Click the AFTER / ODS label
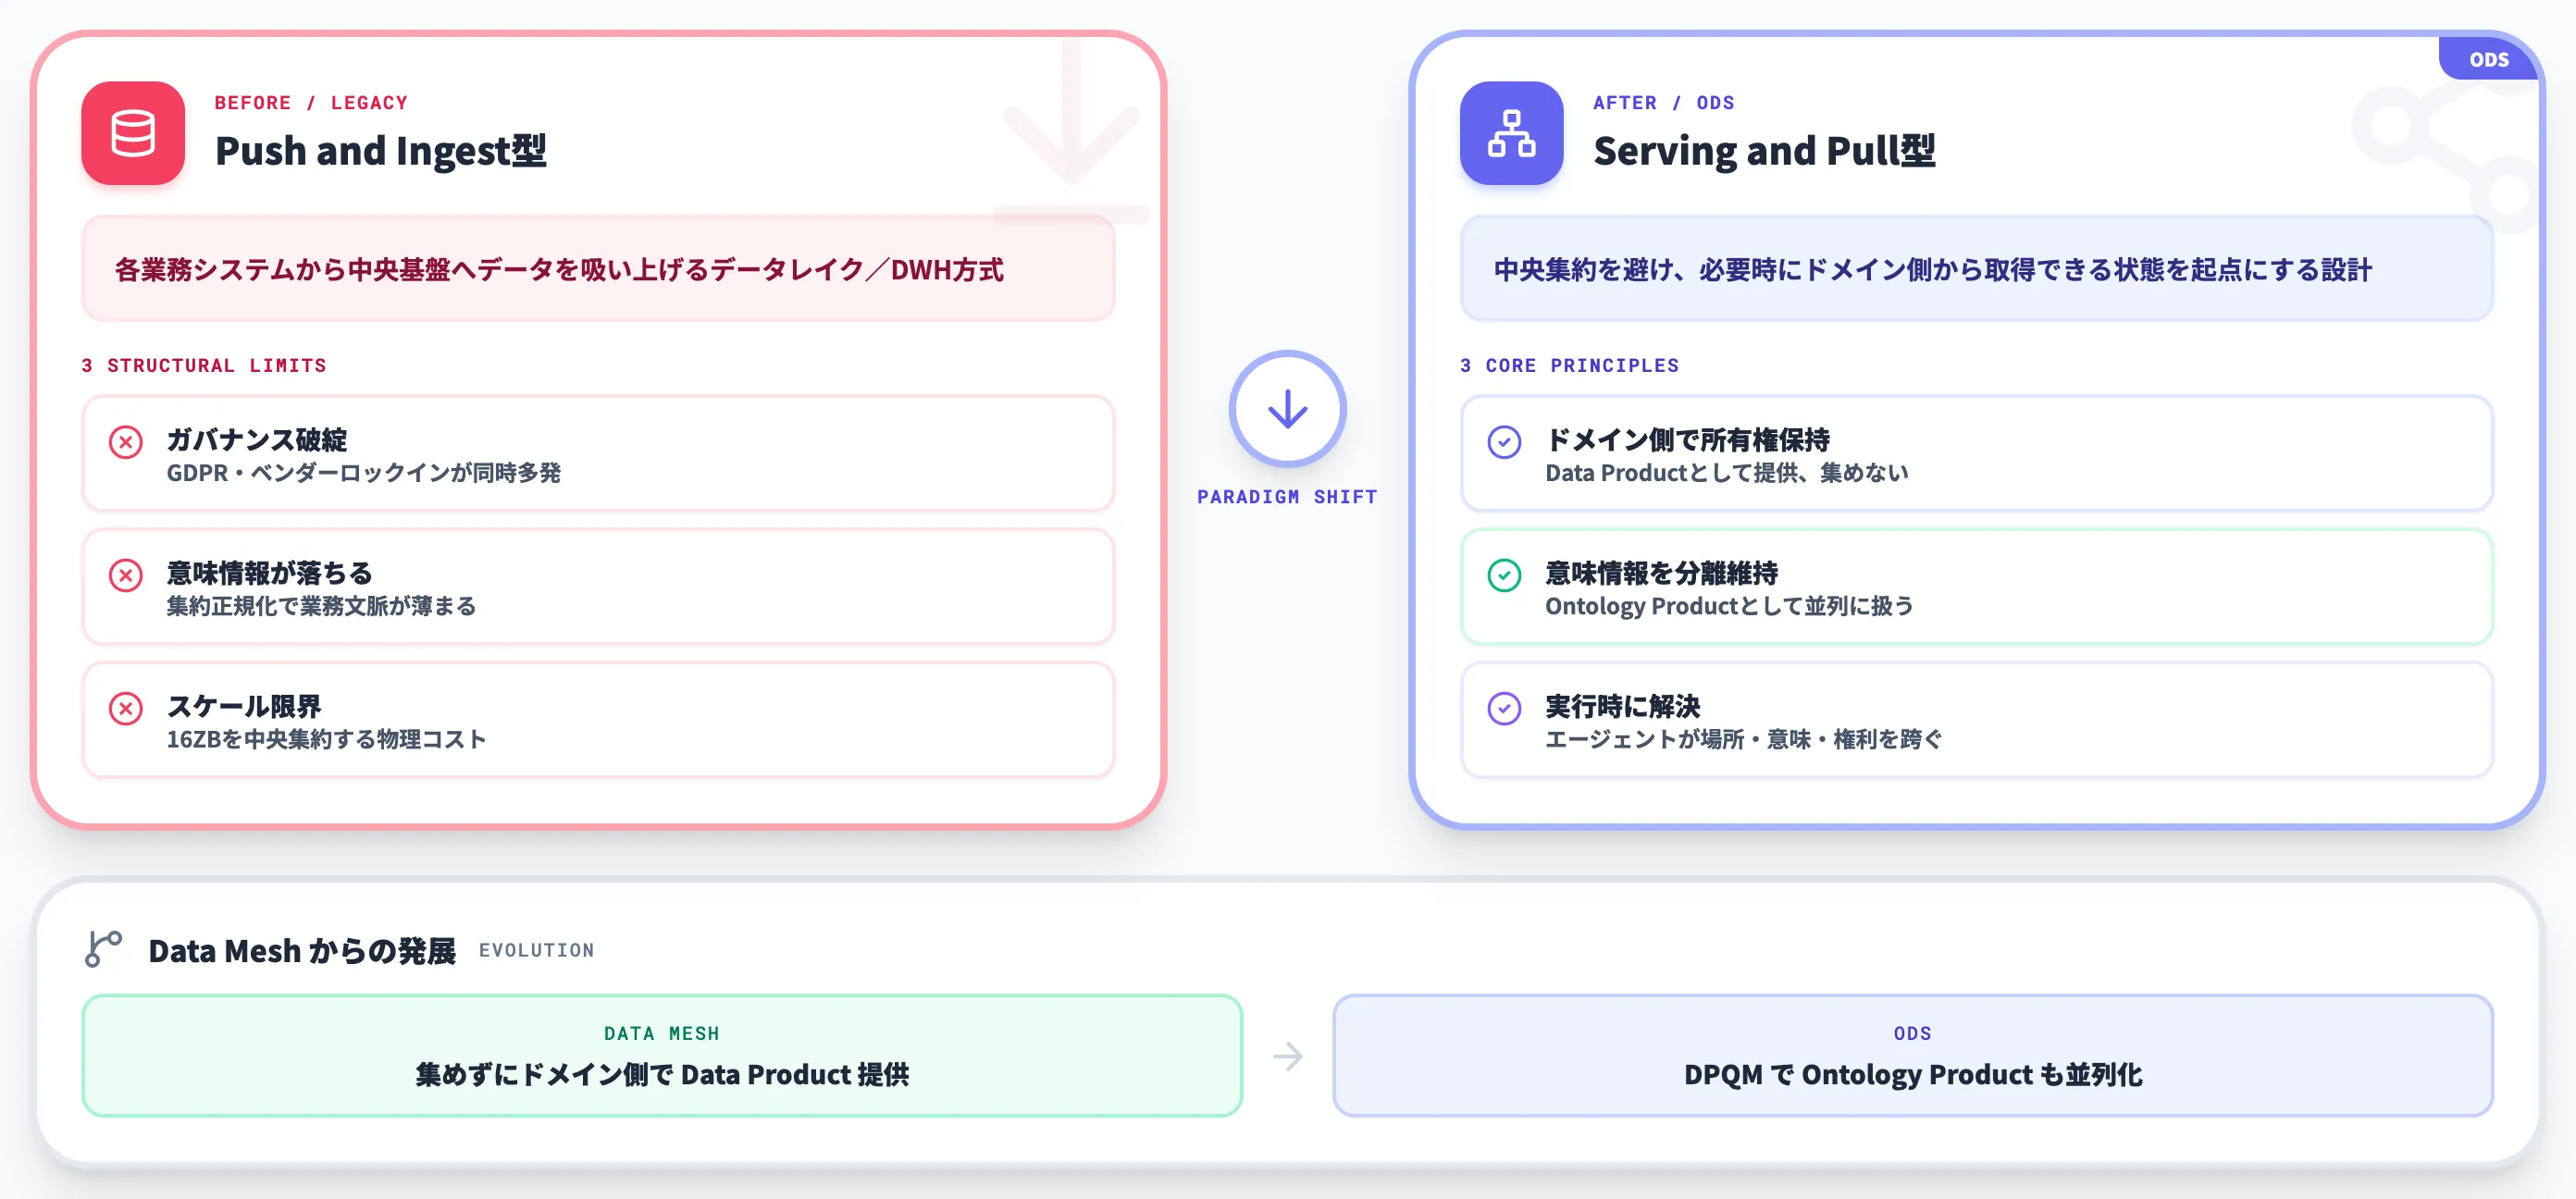Image resolution: width=2576 pixels, height=1199 pixels. 1664,102
